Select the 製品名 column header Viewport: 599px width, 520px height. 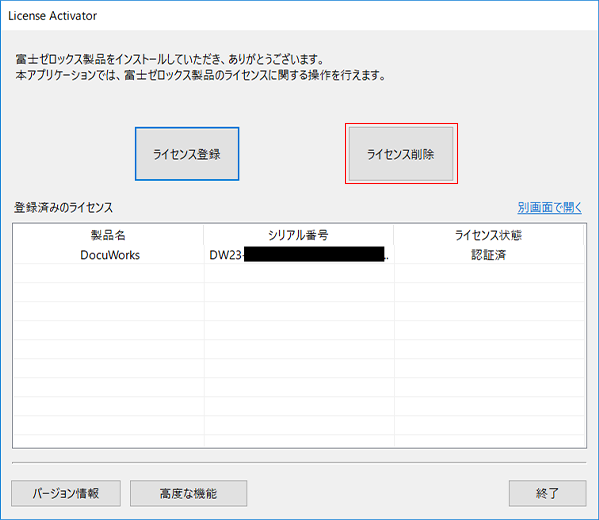[x=108, y=235]
